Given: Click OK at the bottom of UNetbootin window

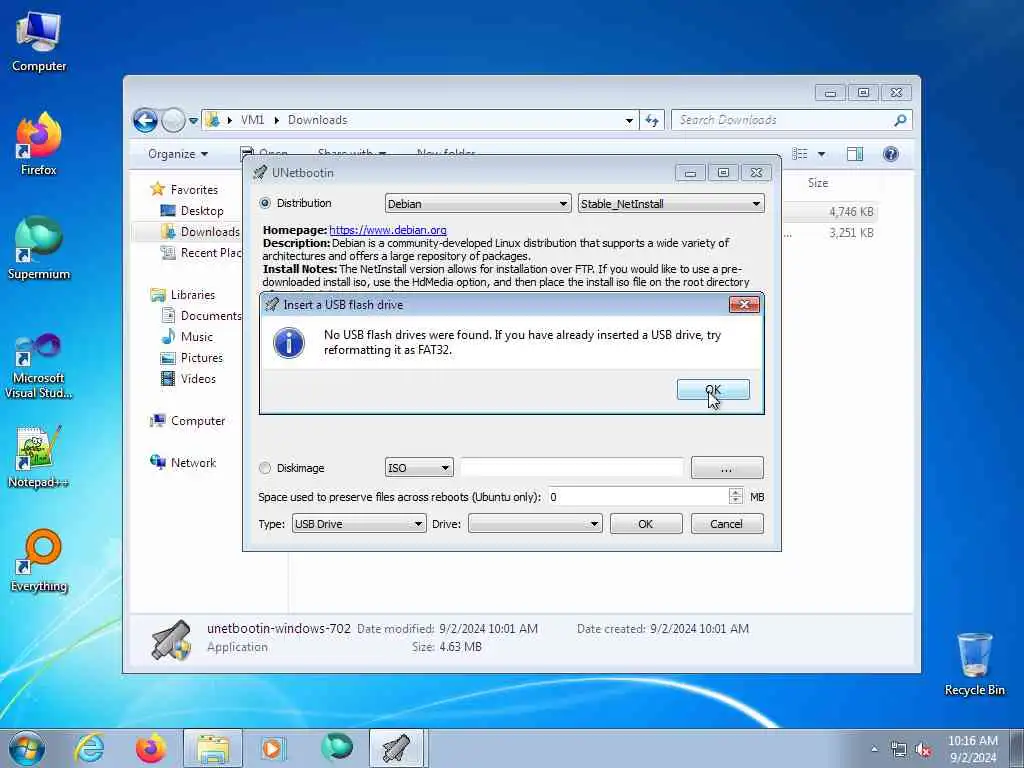Looking at the screenshot, I should click(646, 524).
